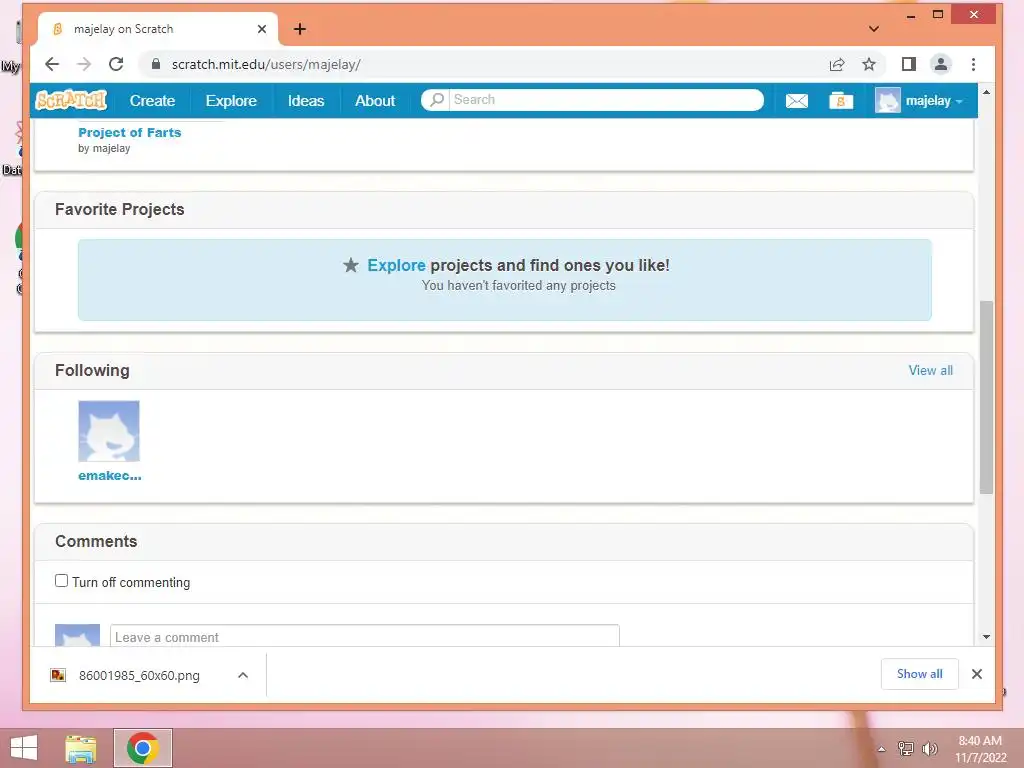This screenshot has width=1024, height=768.
Task: Toggle Turn off commenting checkbox
Action: [x=61, y=581]
